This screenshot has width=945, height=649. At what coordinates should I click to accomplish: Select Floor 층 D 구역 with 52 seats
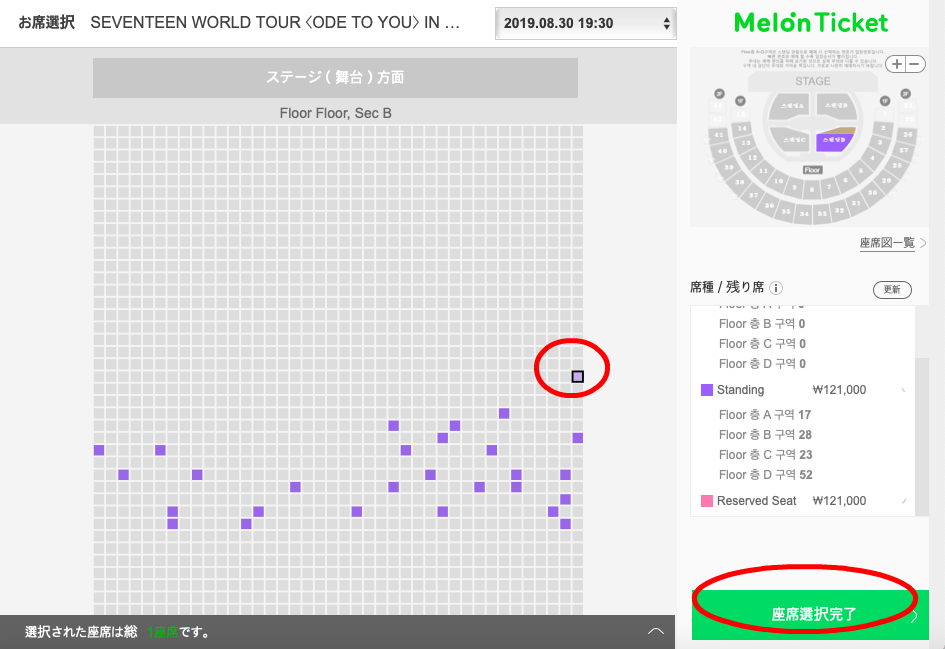tap(764, 475)
